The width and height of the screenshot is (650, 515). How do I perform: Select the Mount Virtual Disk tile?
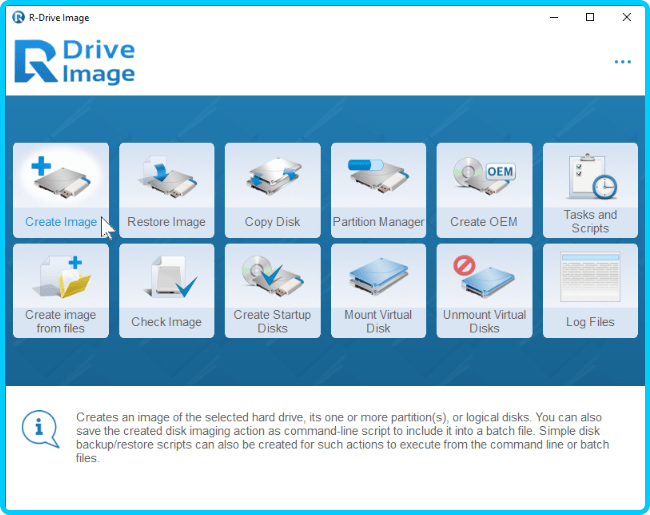[x=378, y=291]
